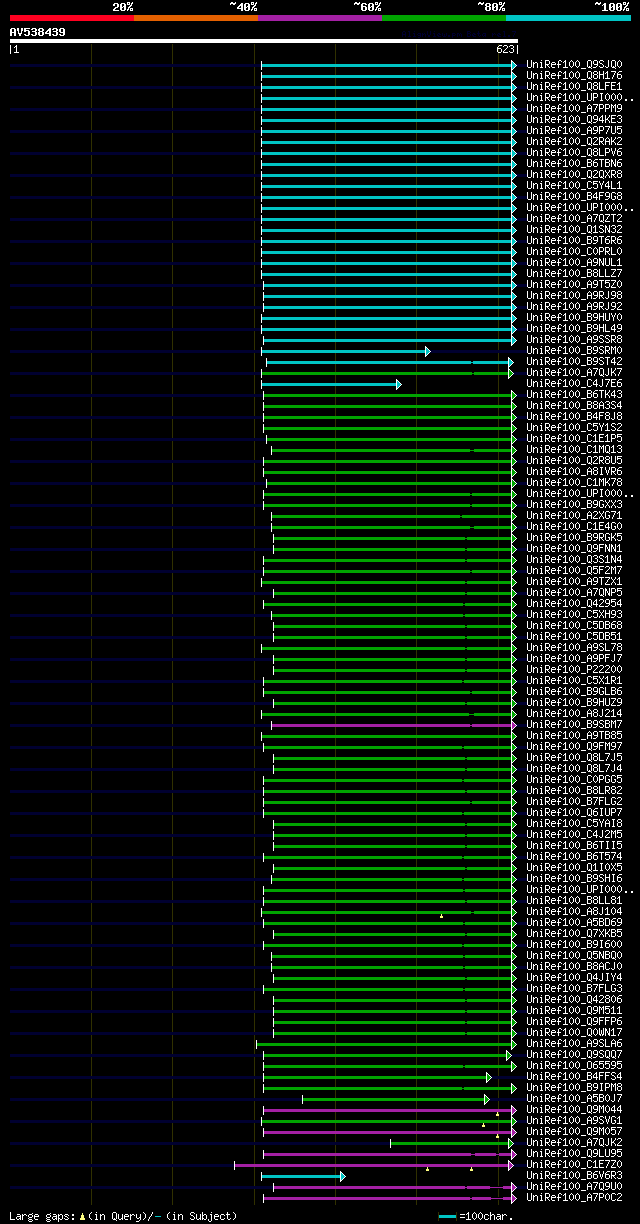This screenshot has height=1224, width=640.
Task: Select the UniRef100_O65595 label
Action: tap(574, 1066)
